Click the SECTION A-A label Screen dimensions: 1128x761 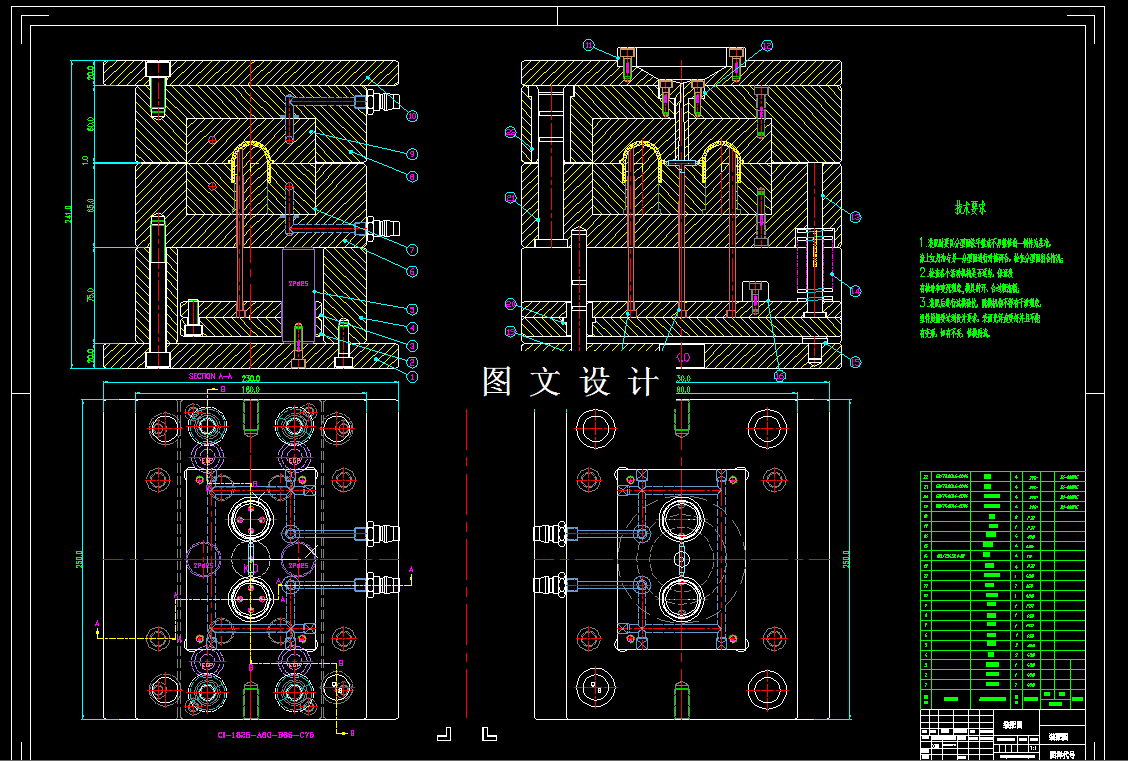click(211, 376)
